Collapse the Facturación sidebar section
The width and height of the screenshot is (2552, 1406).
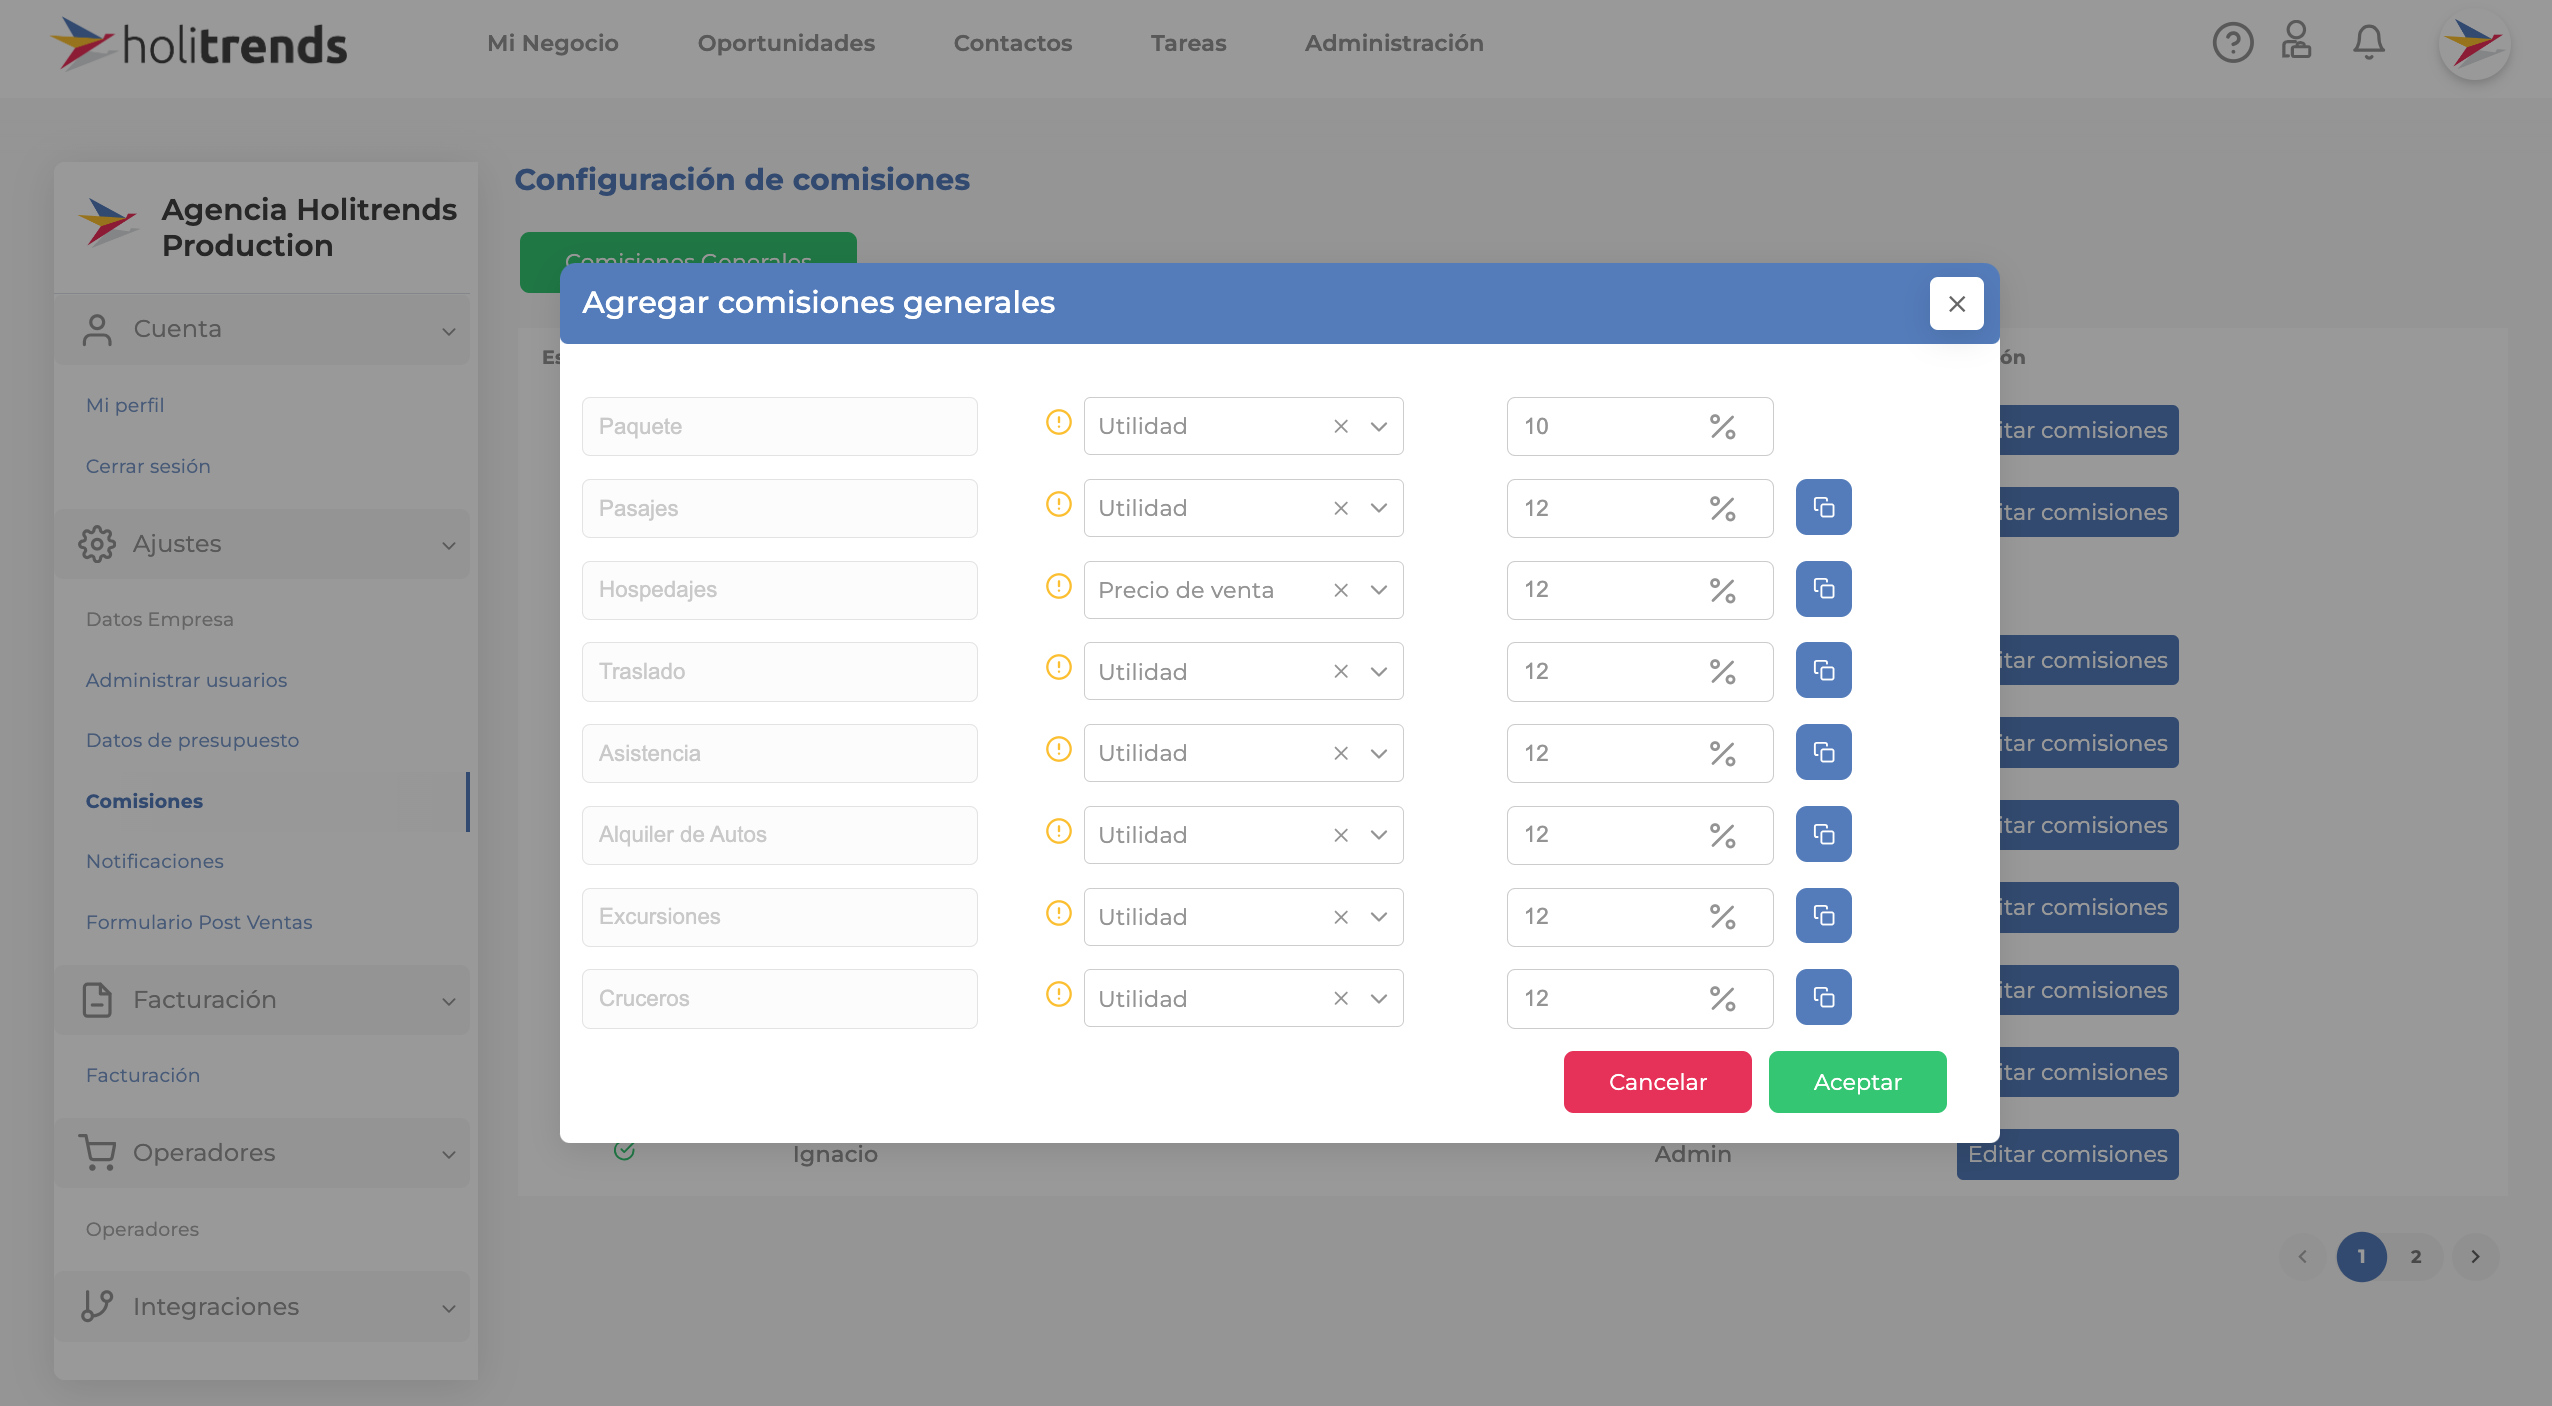click(x=262, y=1000)
